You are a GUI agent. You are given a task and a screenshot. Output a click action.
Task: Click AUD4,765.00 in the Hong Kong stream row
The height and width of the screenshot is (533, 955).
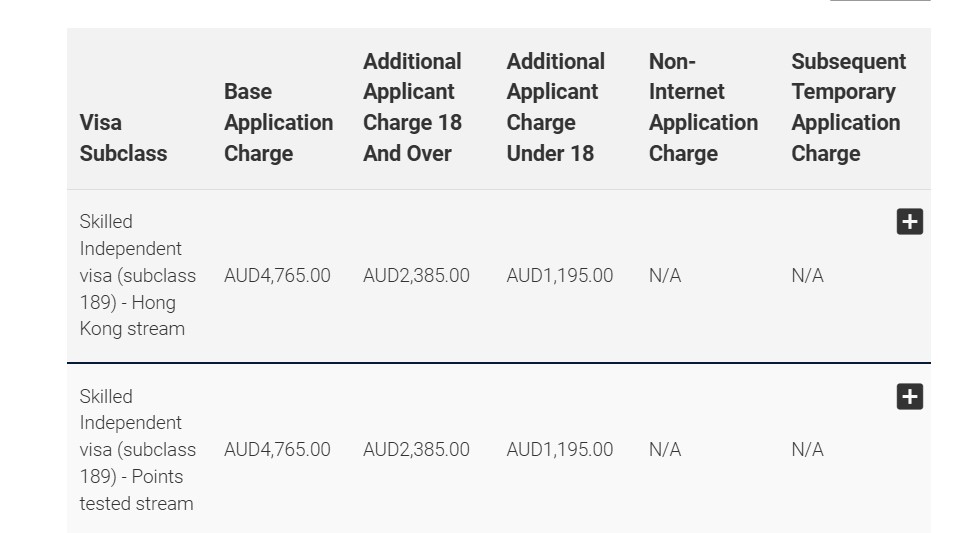[x=277, y=275]
